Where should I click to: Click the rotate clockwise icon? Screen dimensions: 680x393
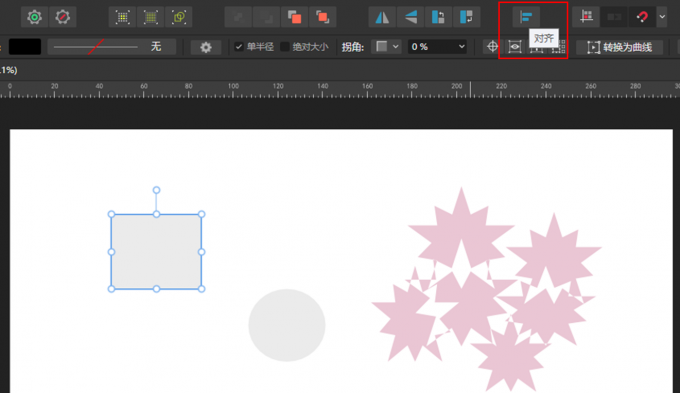tap(466, 17)
